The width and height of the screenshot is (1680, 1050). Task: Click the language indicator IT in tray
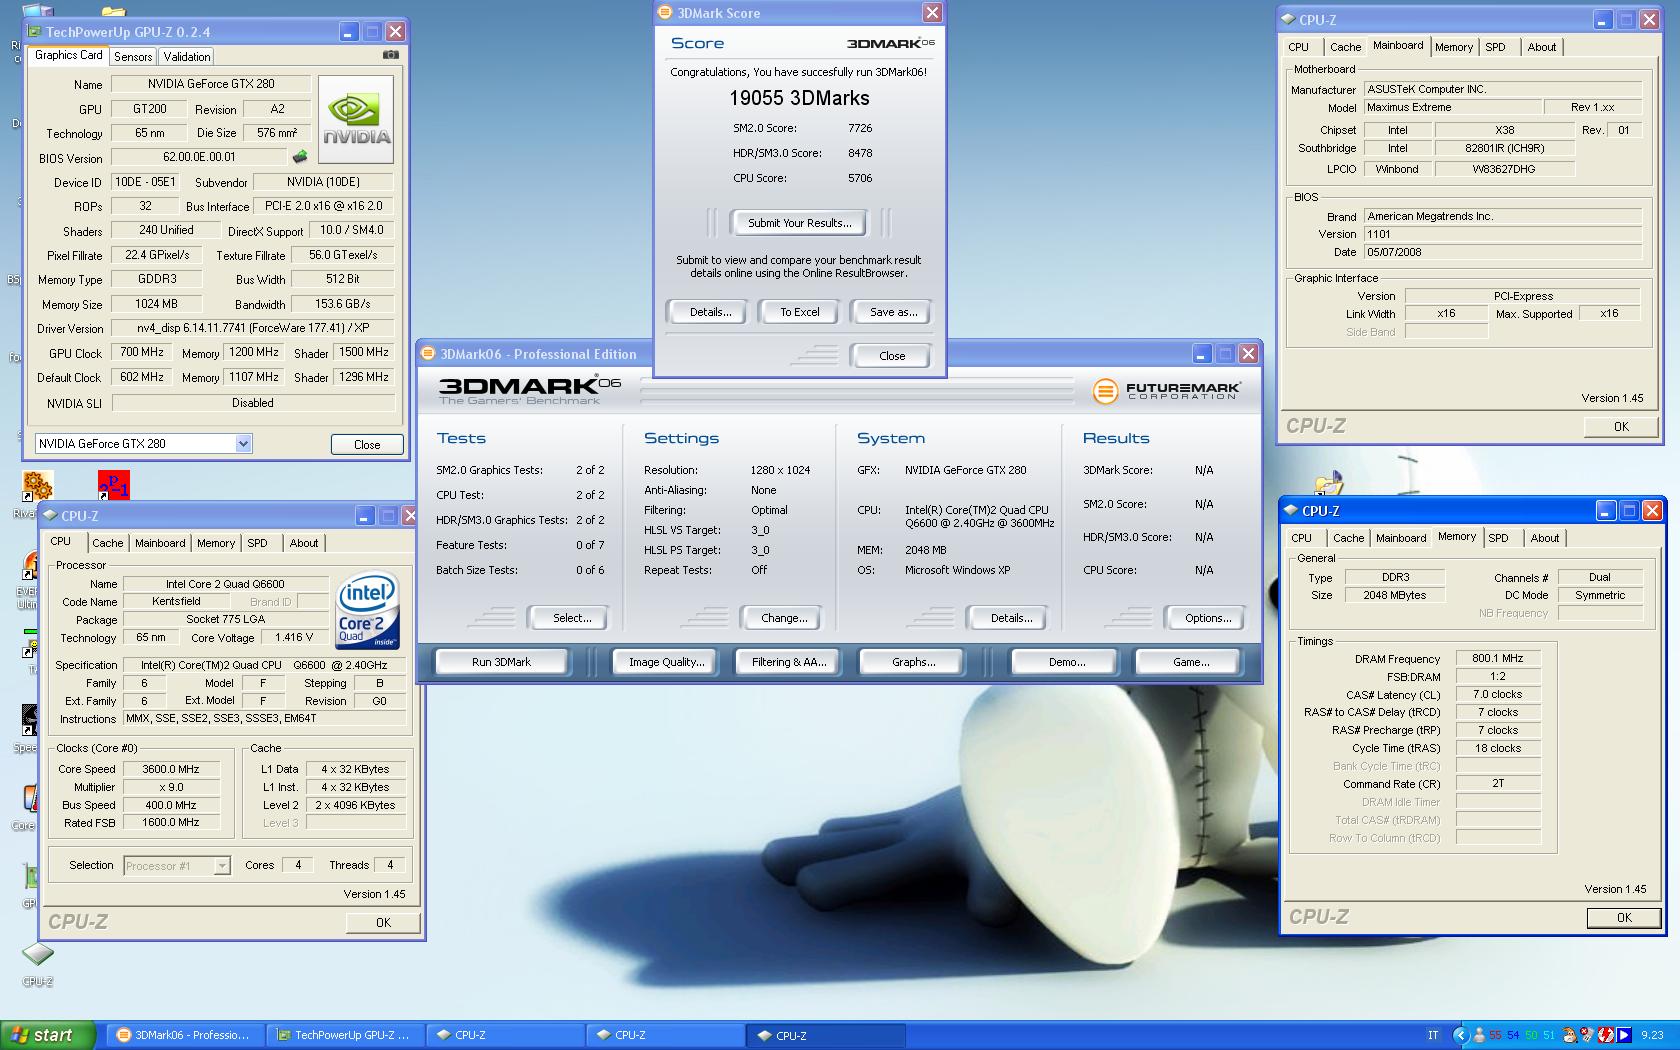click(x=1433, y=1035)
